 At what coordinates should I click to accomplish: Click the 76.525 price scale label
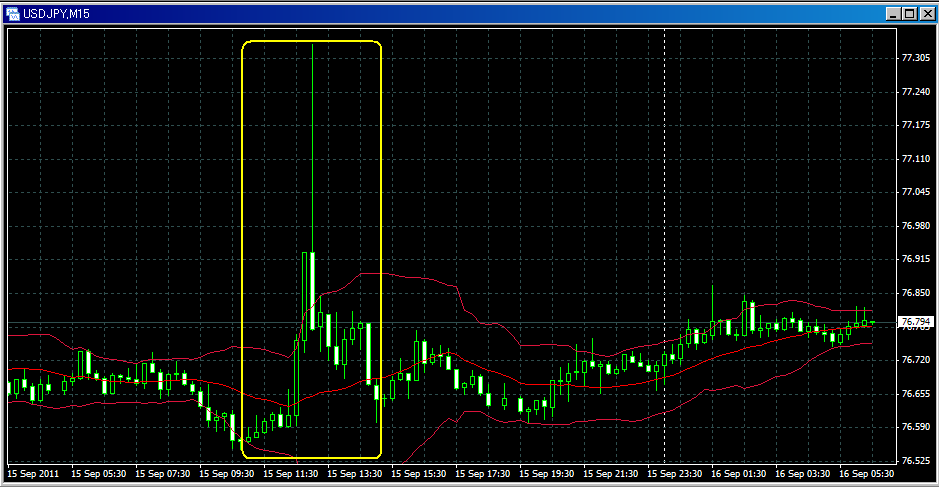[x=915, y=461]
